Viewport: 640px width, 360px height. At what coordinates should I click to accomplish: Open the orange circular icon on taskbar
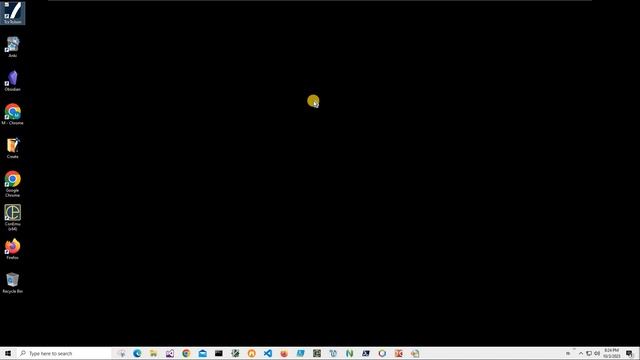(251, 353)
